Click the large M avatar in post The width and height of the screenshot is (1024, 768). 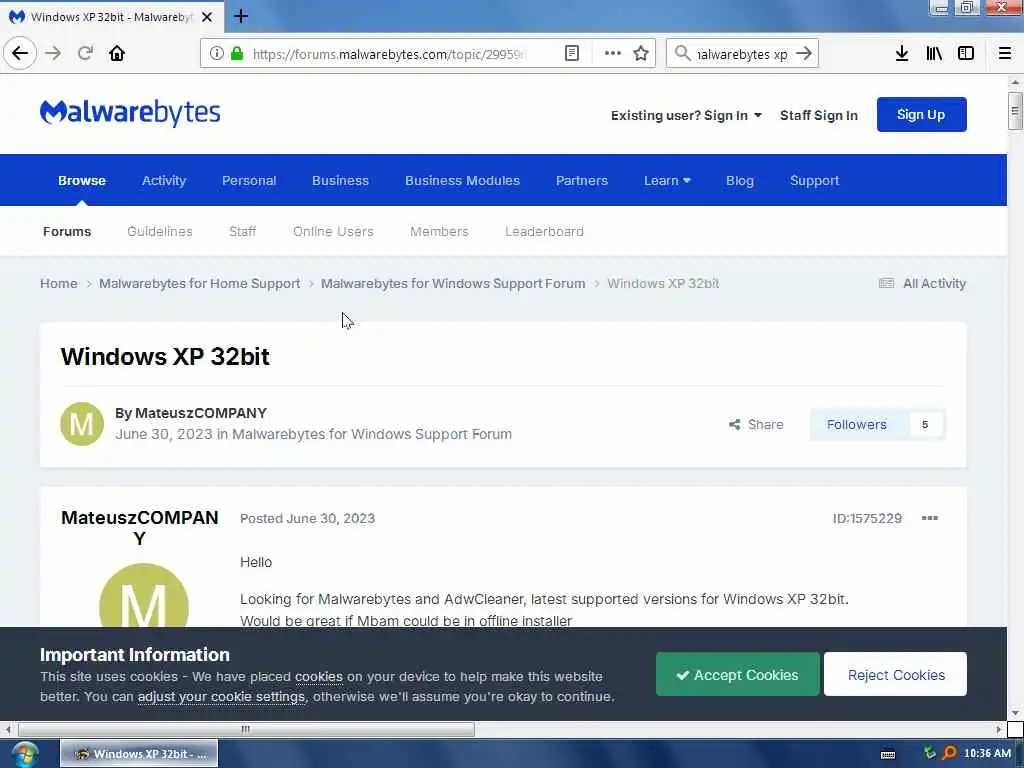(x=144, y=596)
